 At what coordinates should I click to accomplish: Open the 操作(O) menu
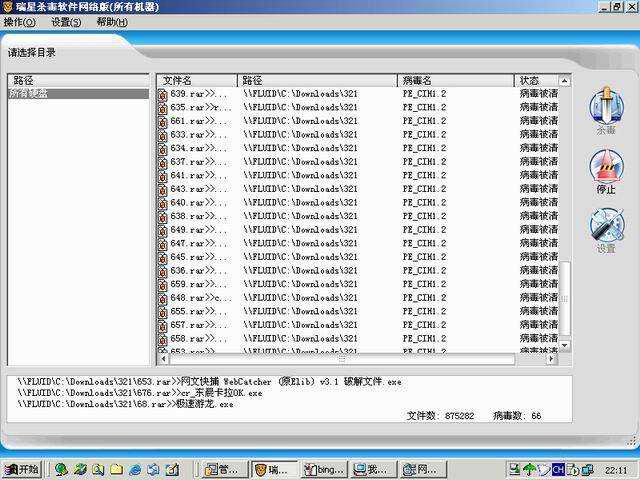click(20, 22)
